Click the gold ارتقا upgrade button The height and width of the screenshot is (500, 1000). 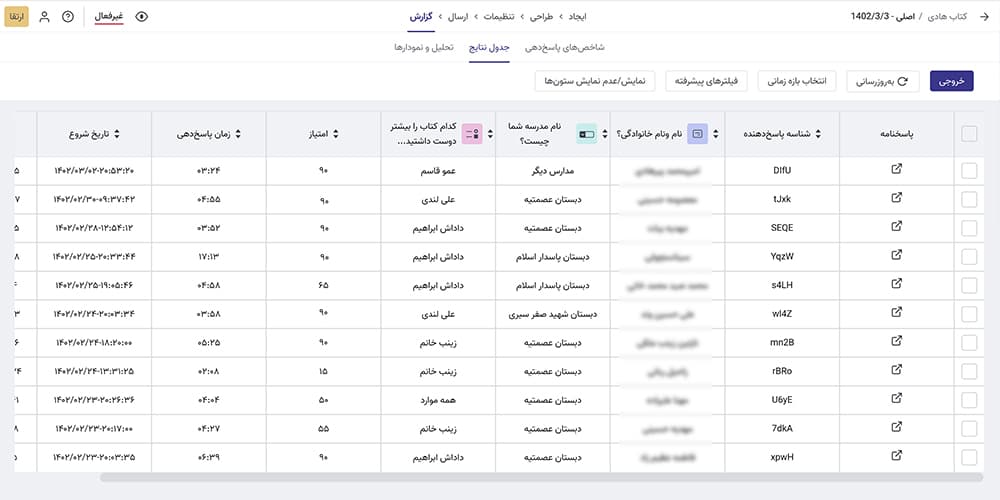point(16,17)
